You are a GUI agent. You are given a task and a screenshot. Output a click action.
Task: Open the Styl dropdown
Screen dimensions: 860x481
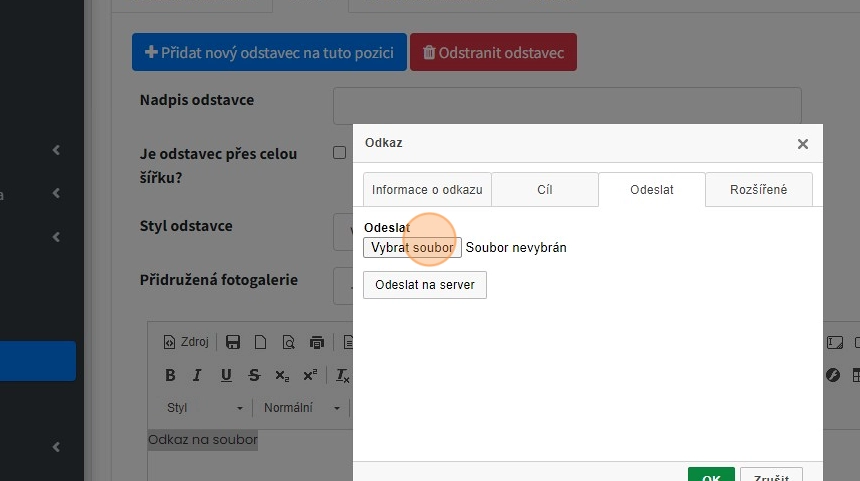click(x=205, y=408)
